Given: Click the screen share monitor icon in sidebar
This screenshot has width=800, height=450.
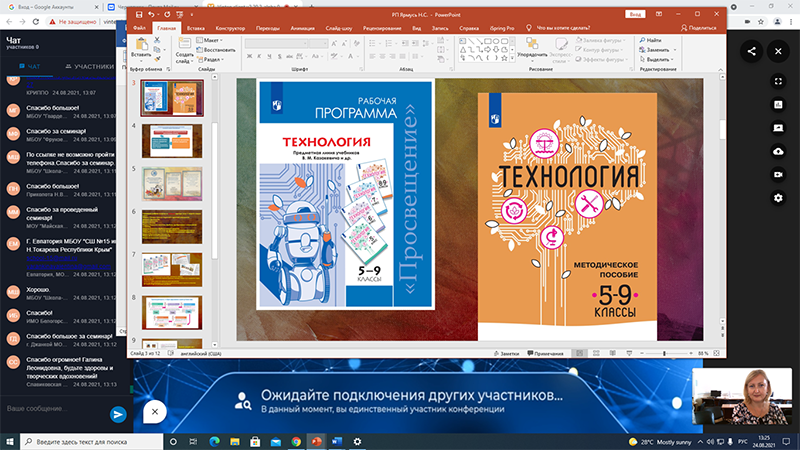Looking at the screenshot, I should coord(778,128).
